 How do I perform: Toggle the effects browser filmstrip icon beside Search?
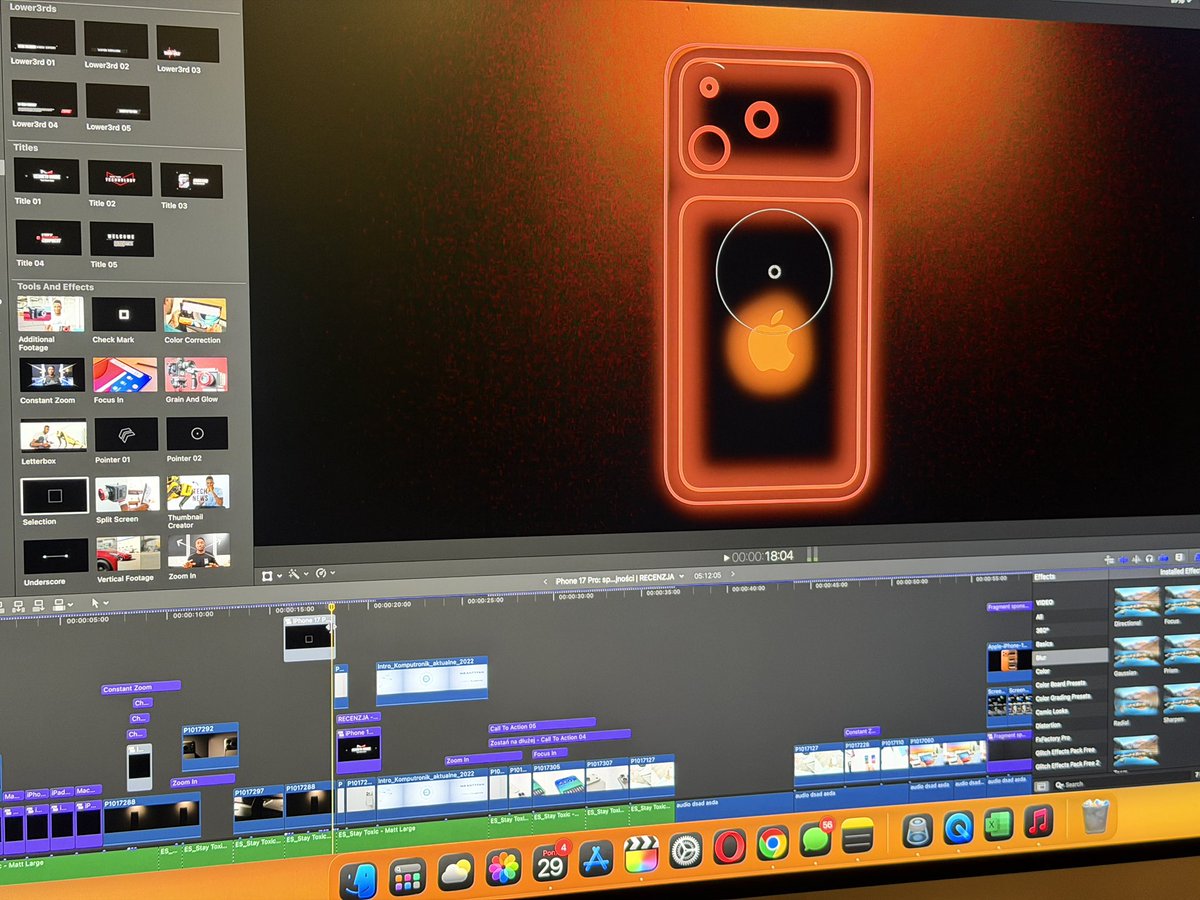[x=1041, y=786]
